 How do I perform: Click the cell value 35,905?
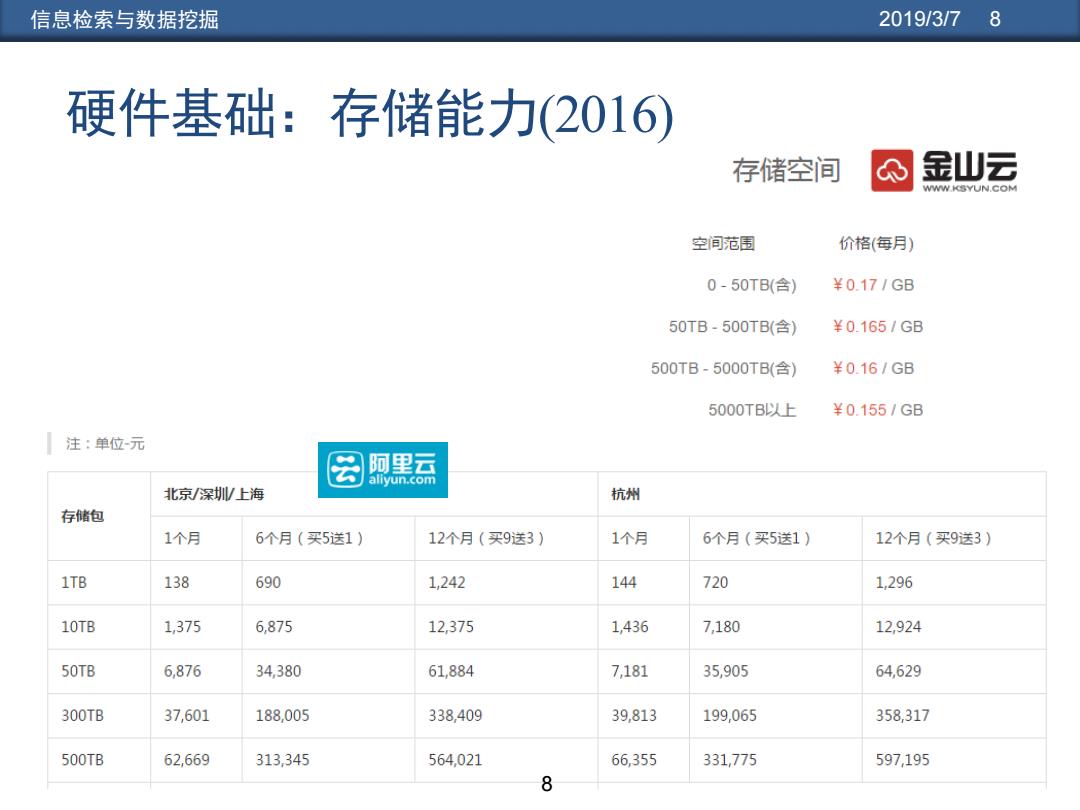725,671
